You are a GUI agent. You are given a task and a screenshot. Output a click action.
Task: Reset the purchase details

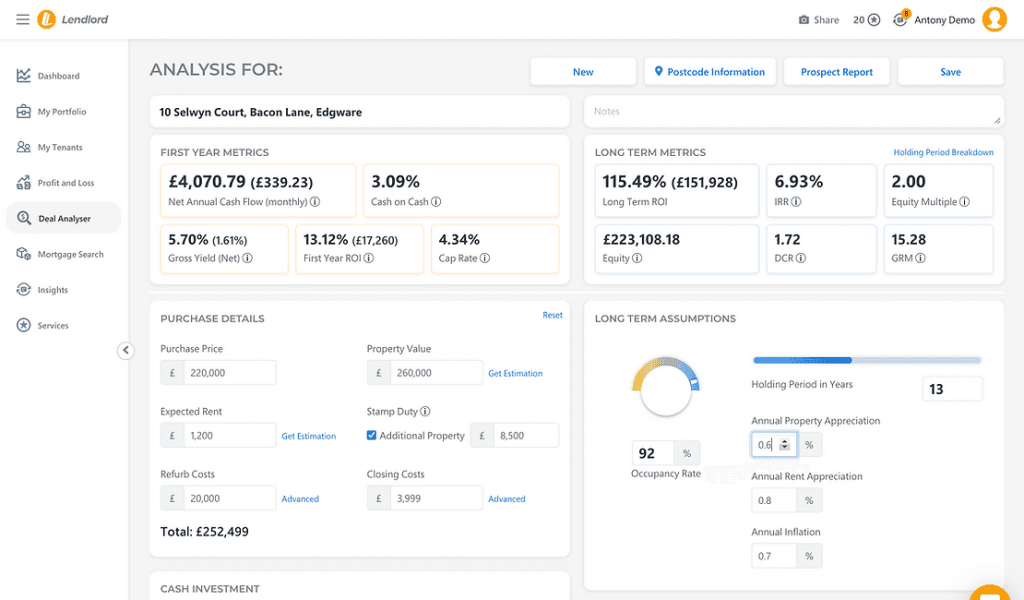coord(552,315)
